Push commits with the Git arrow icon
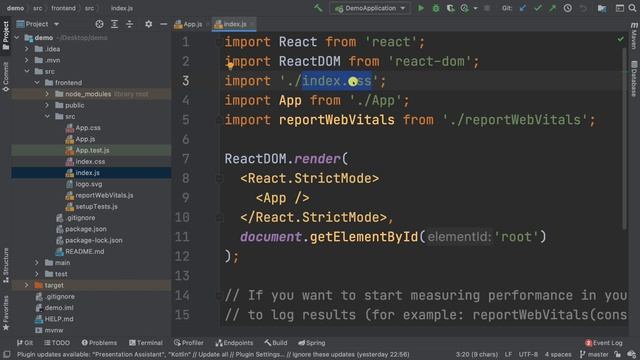The height and width of the screenshot is (360, 640). (x=552, y=8)
